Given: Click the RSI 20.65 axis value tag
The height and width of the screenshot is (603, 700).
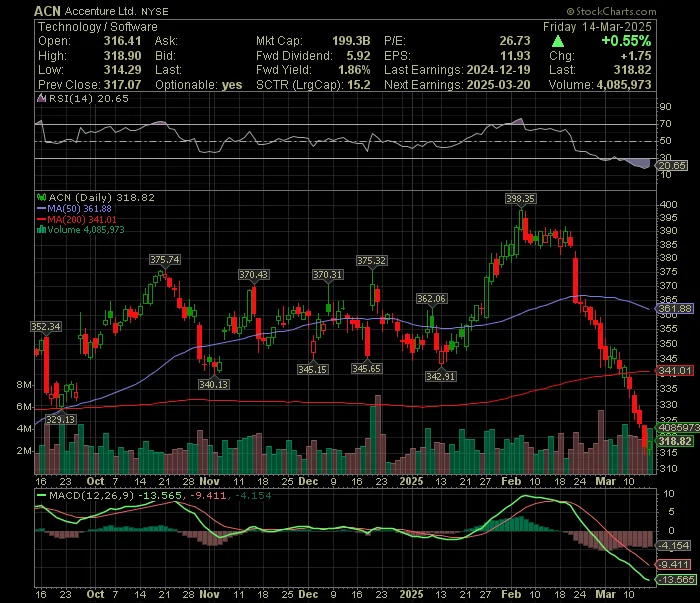Looking at the screenshot, I should [x=672, y=166].
